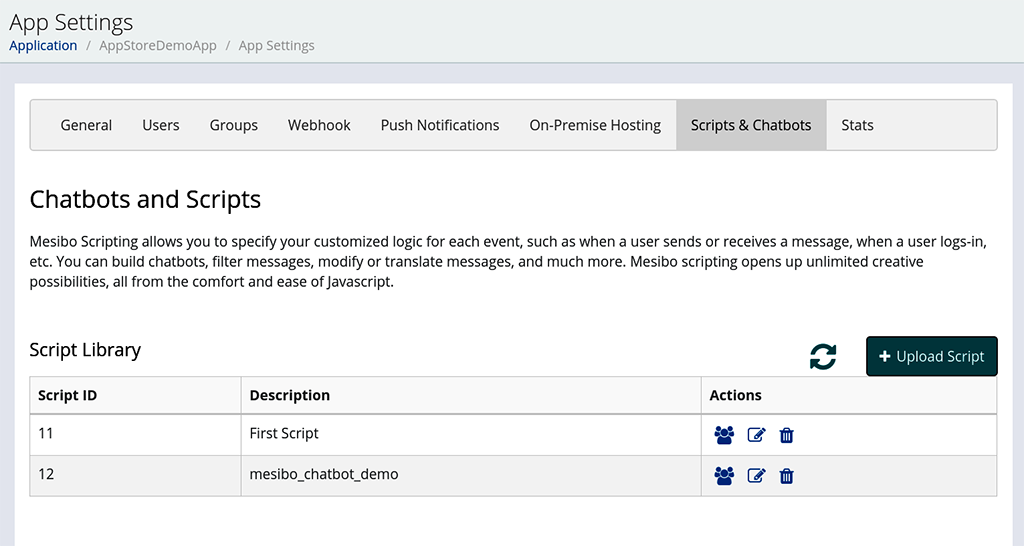Screen dimensions: 1024x546
Task: Edit the First Script entry
Action: coord(756,435)
